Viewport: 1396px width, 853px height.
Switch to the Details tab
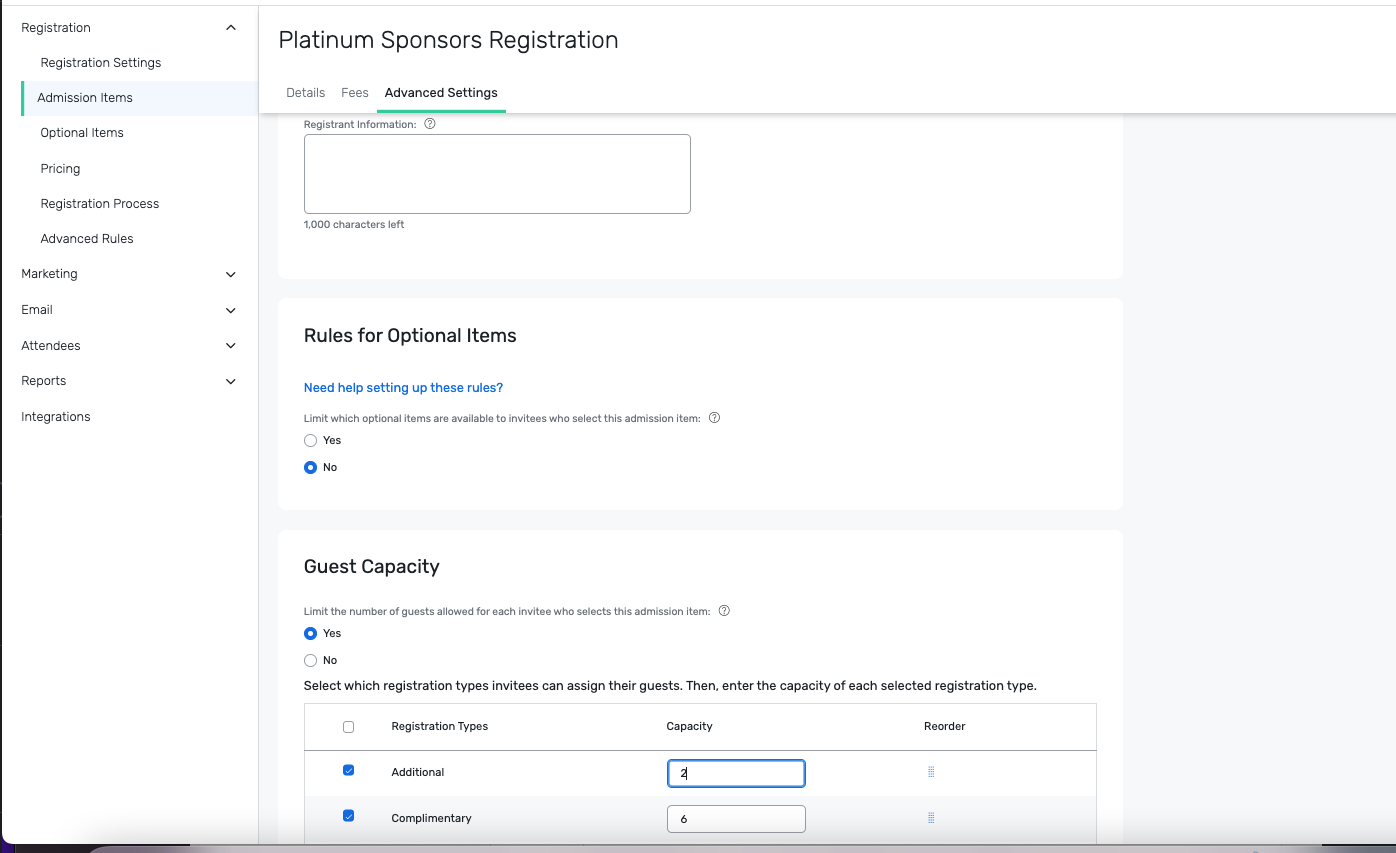click(x=305, y=93)
